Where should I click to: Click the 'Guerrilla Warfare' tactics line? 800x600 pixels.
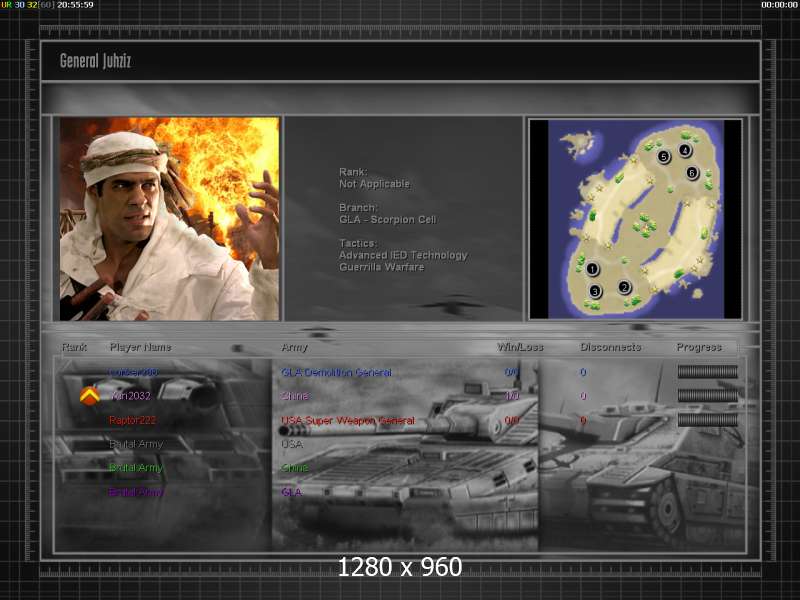pos(382,267)
